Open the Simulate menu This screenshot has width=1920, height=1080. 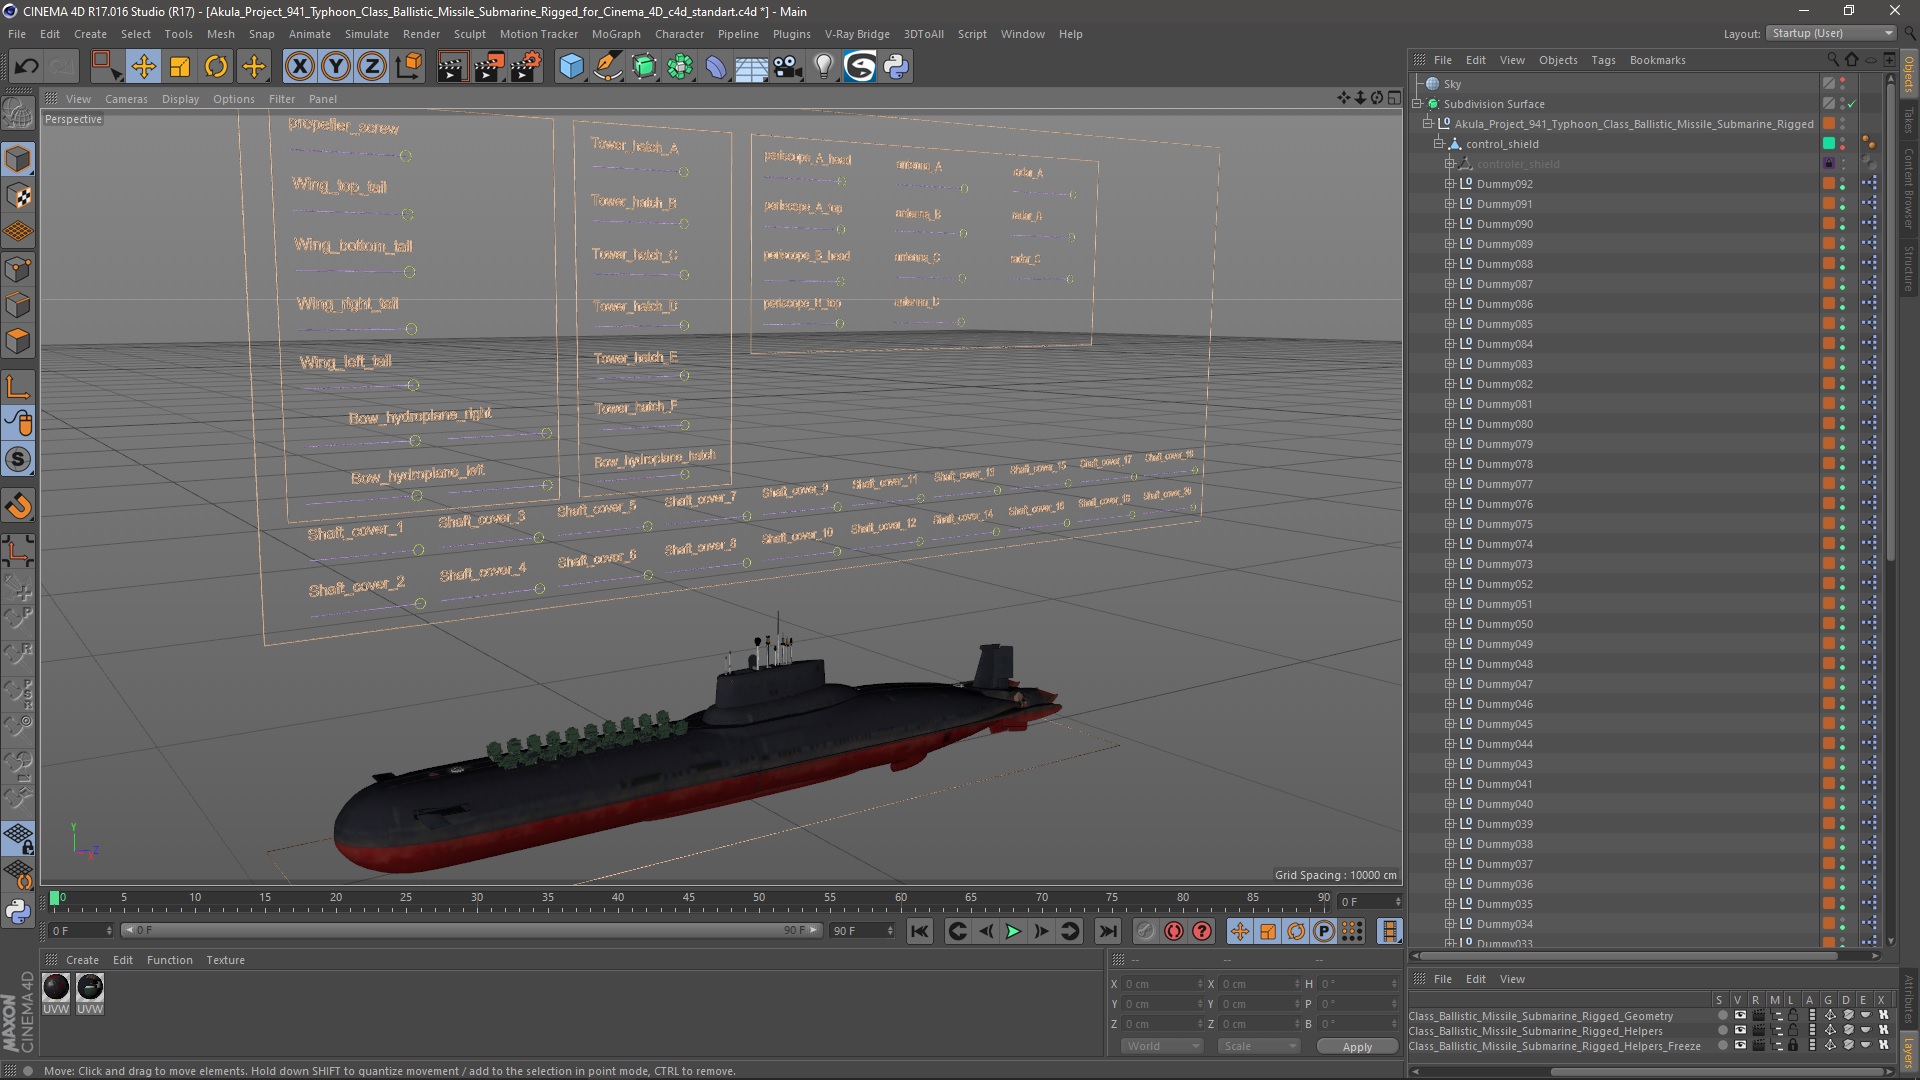[366, 34]
